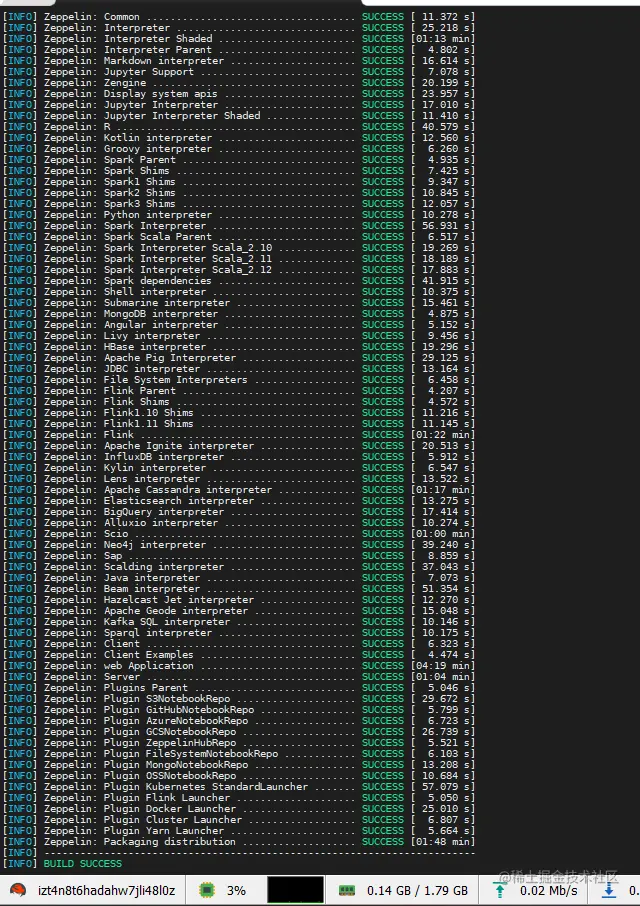Viewport: 640px width, 906px height.
Task: Click the 'Zeppelin: MongoDB interpreter' line
Action: coord(239,314)
